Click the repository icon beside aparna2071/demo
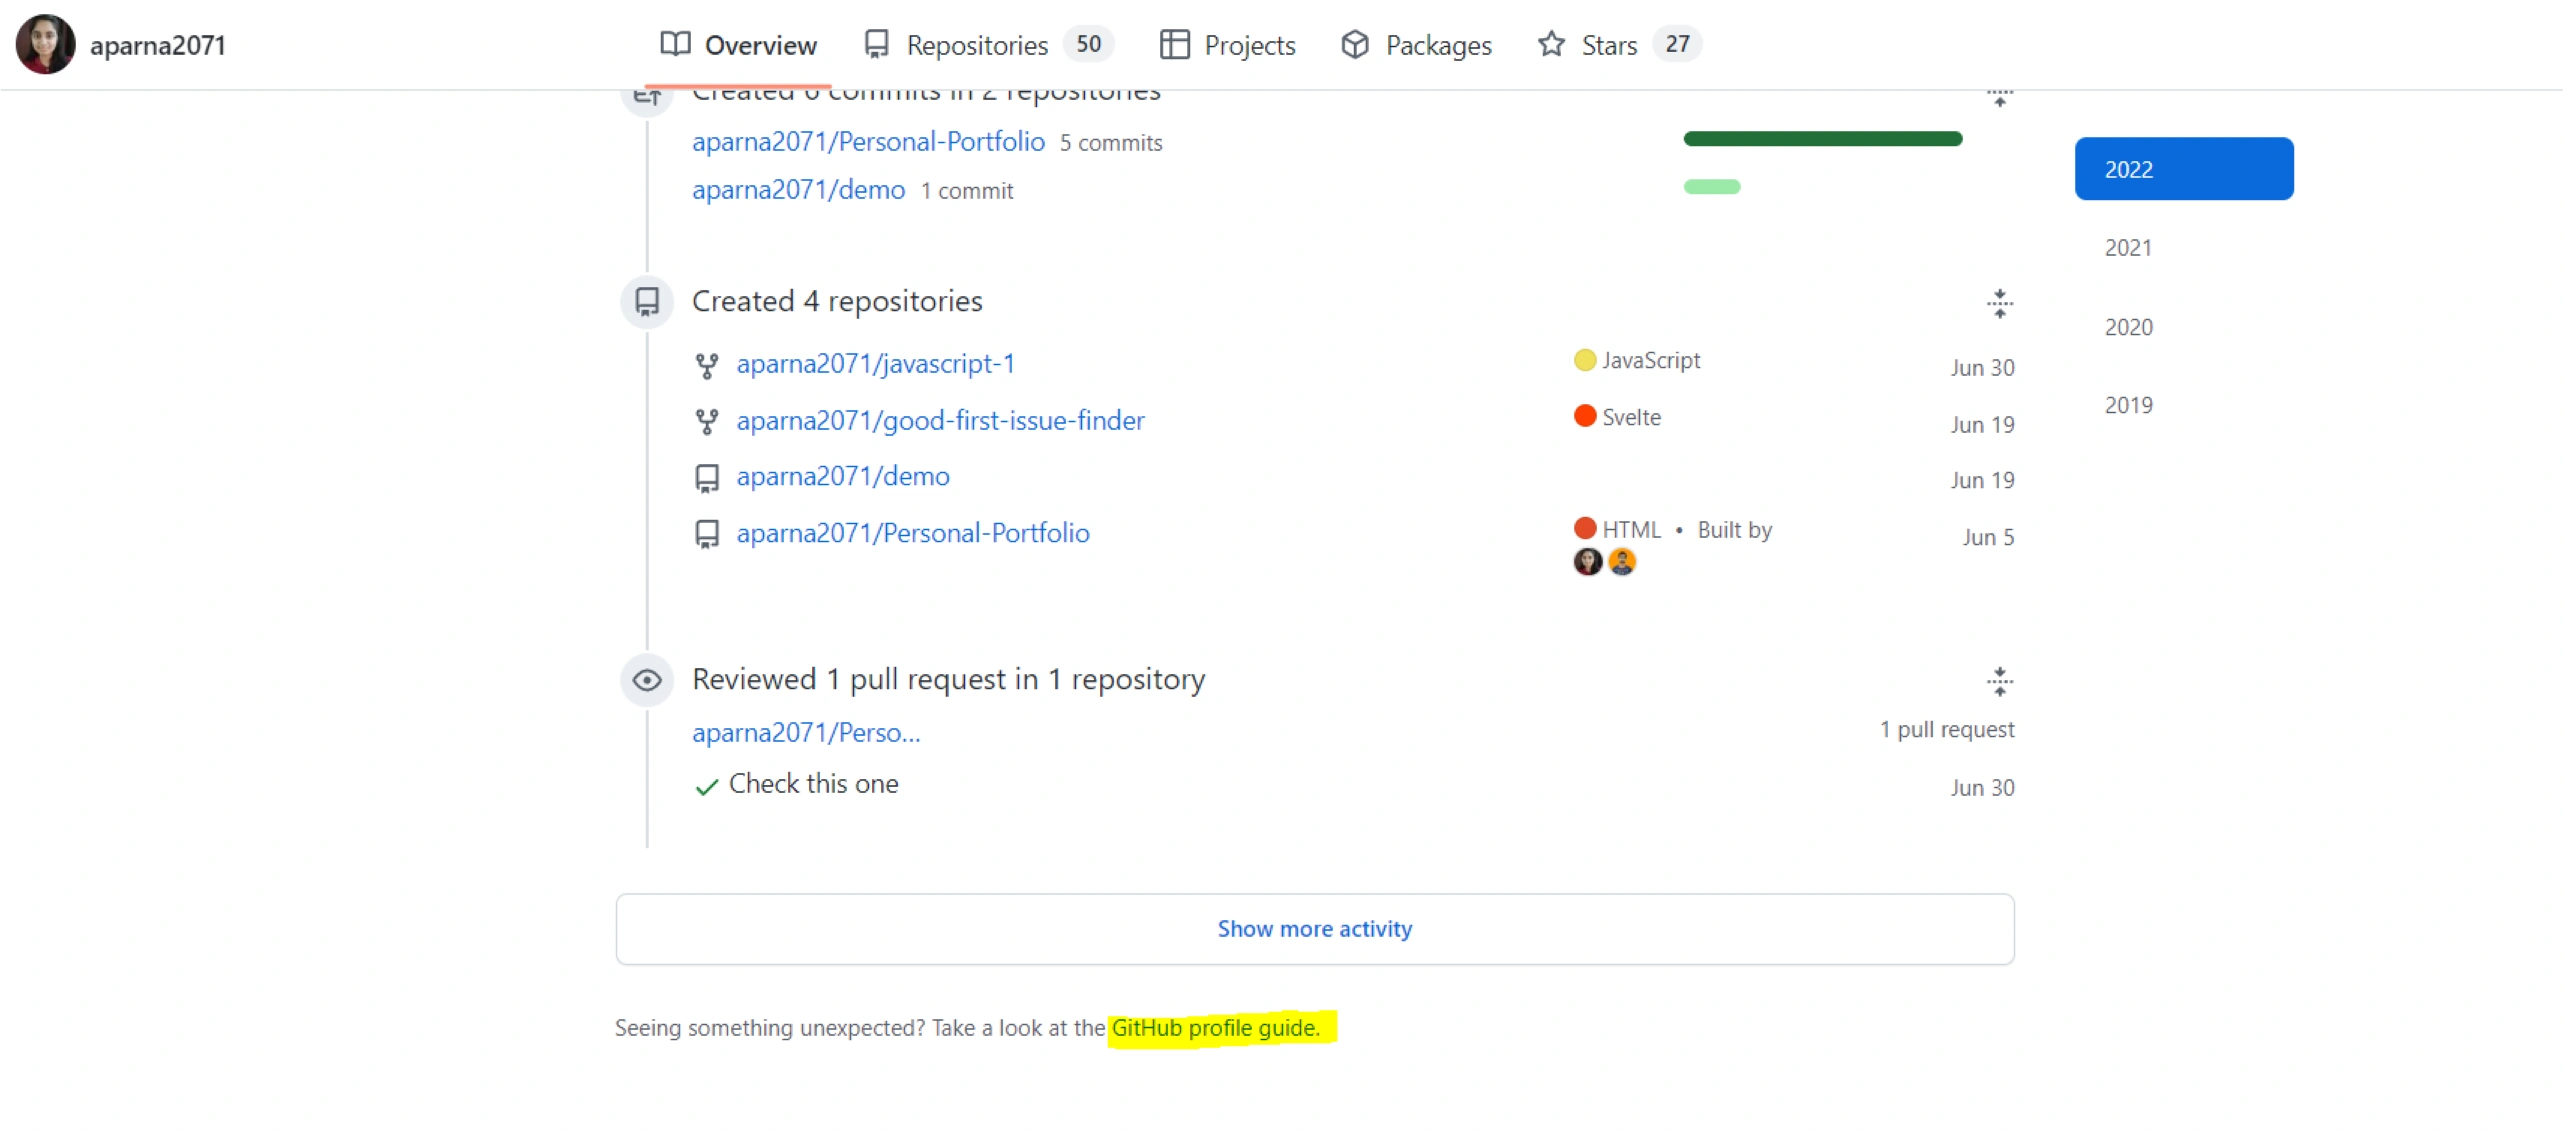This screenshot has width=2563, height=1130. [x=706, y=479]
